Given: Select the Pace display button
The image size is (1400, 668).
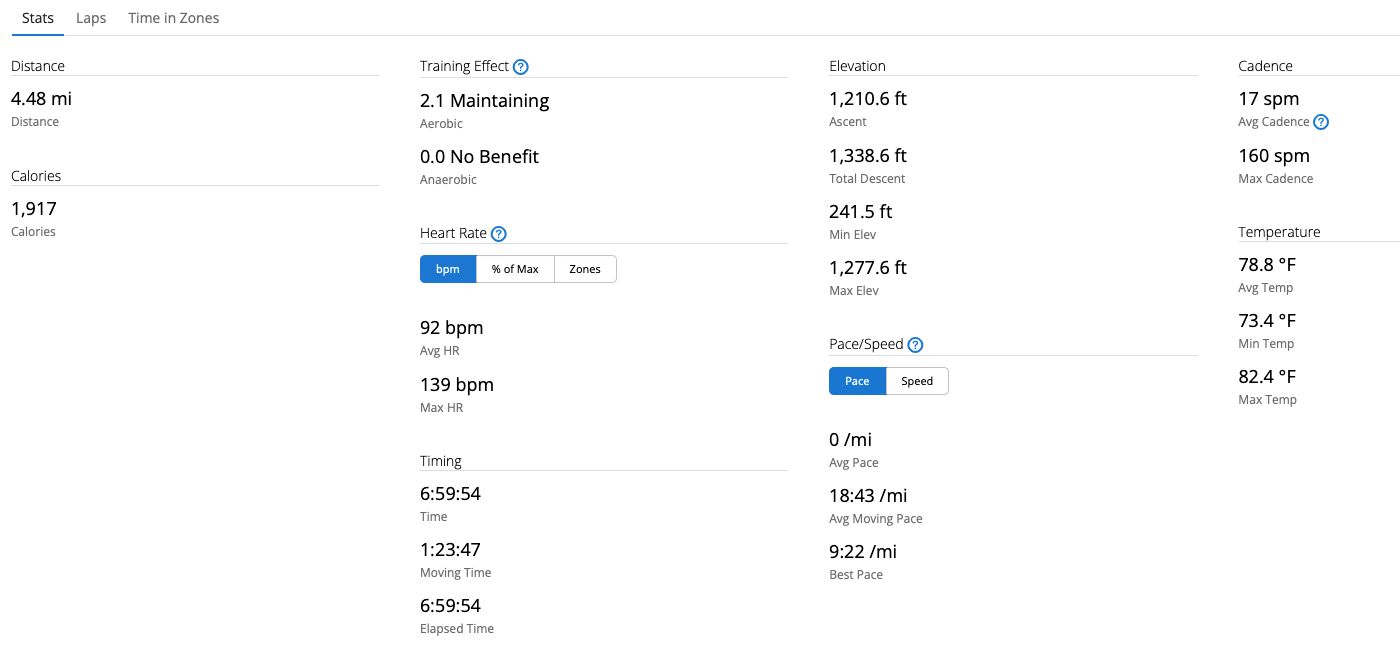Looking at the screenshot, I should pyautogui.click(x=857, y=381).
